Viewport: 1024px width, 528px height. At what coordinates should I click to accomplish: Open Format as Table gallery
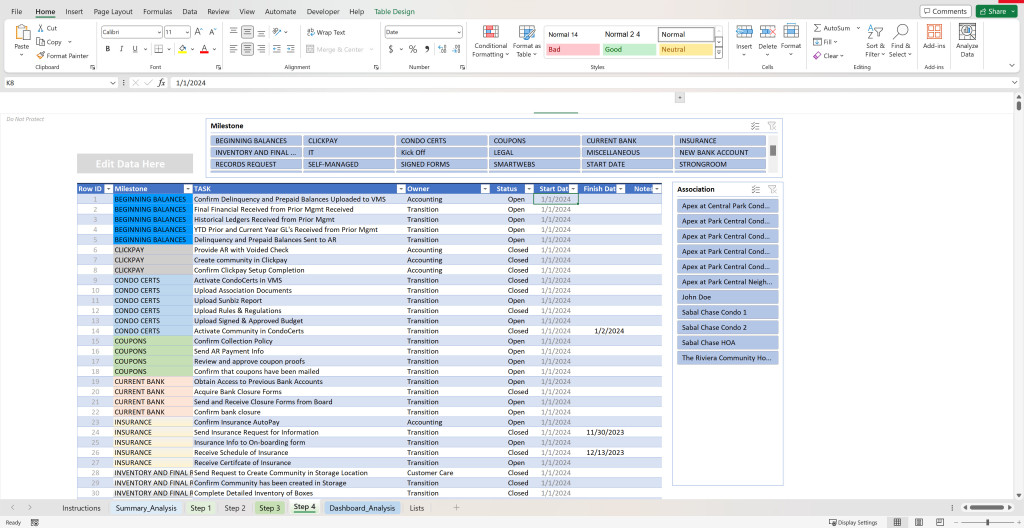tap(526, 41)
